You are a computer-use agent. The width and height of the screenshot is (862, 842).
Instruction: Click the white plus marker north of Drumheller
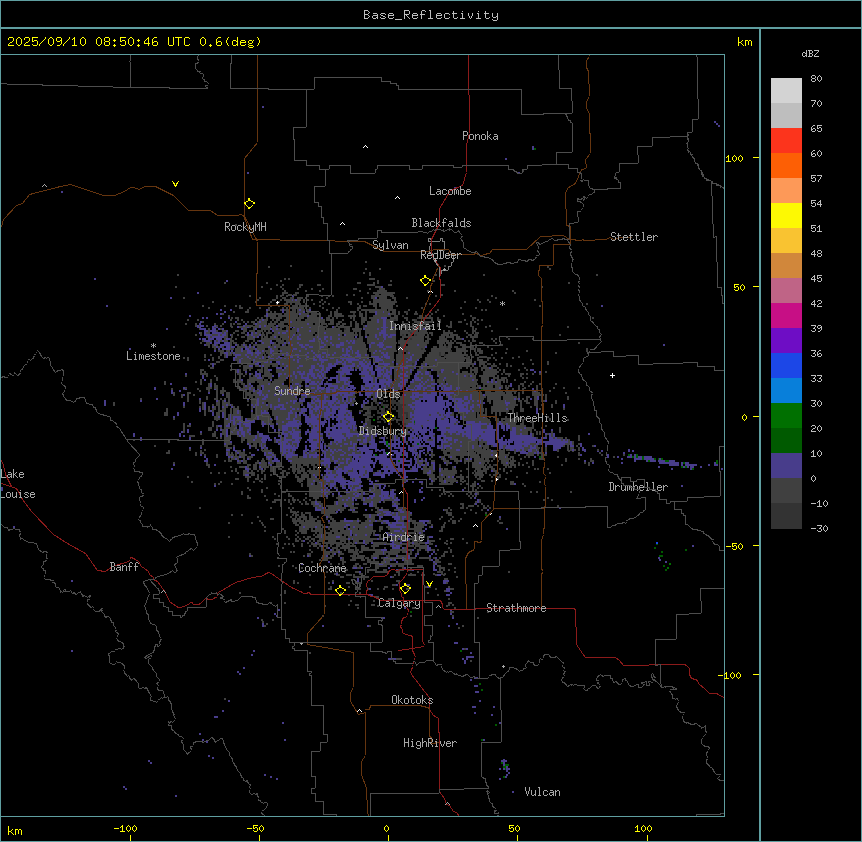click(x=612, y=375)
